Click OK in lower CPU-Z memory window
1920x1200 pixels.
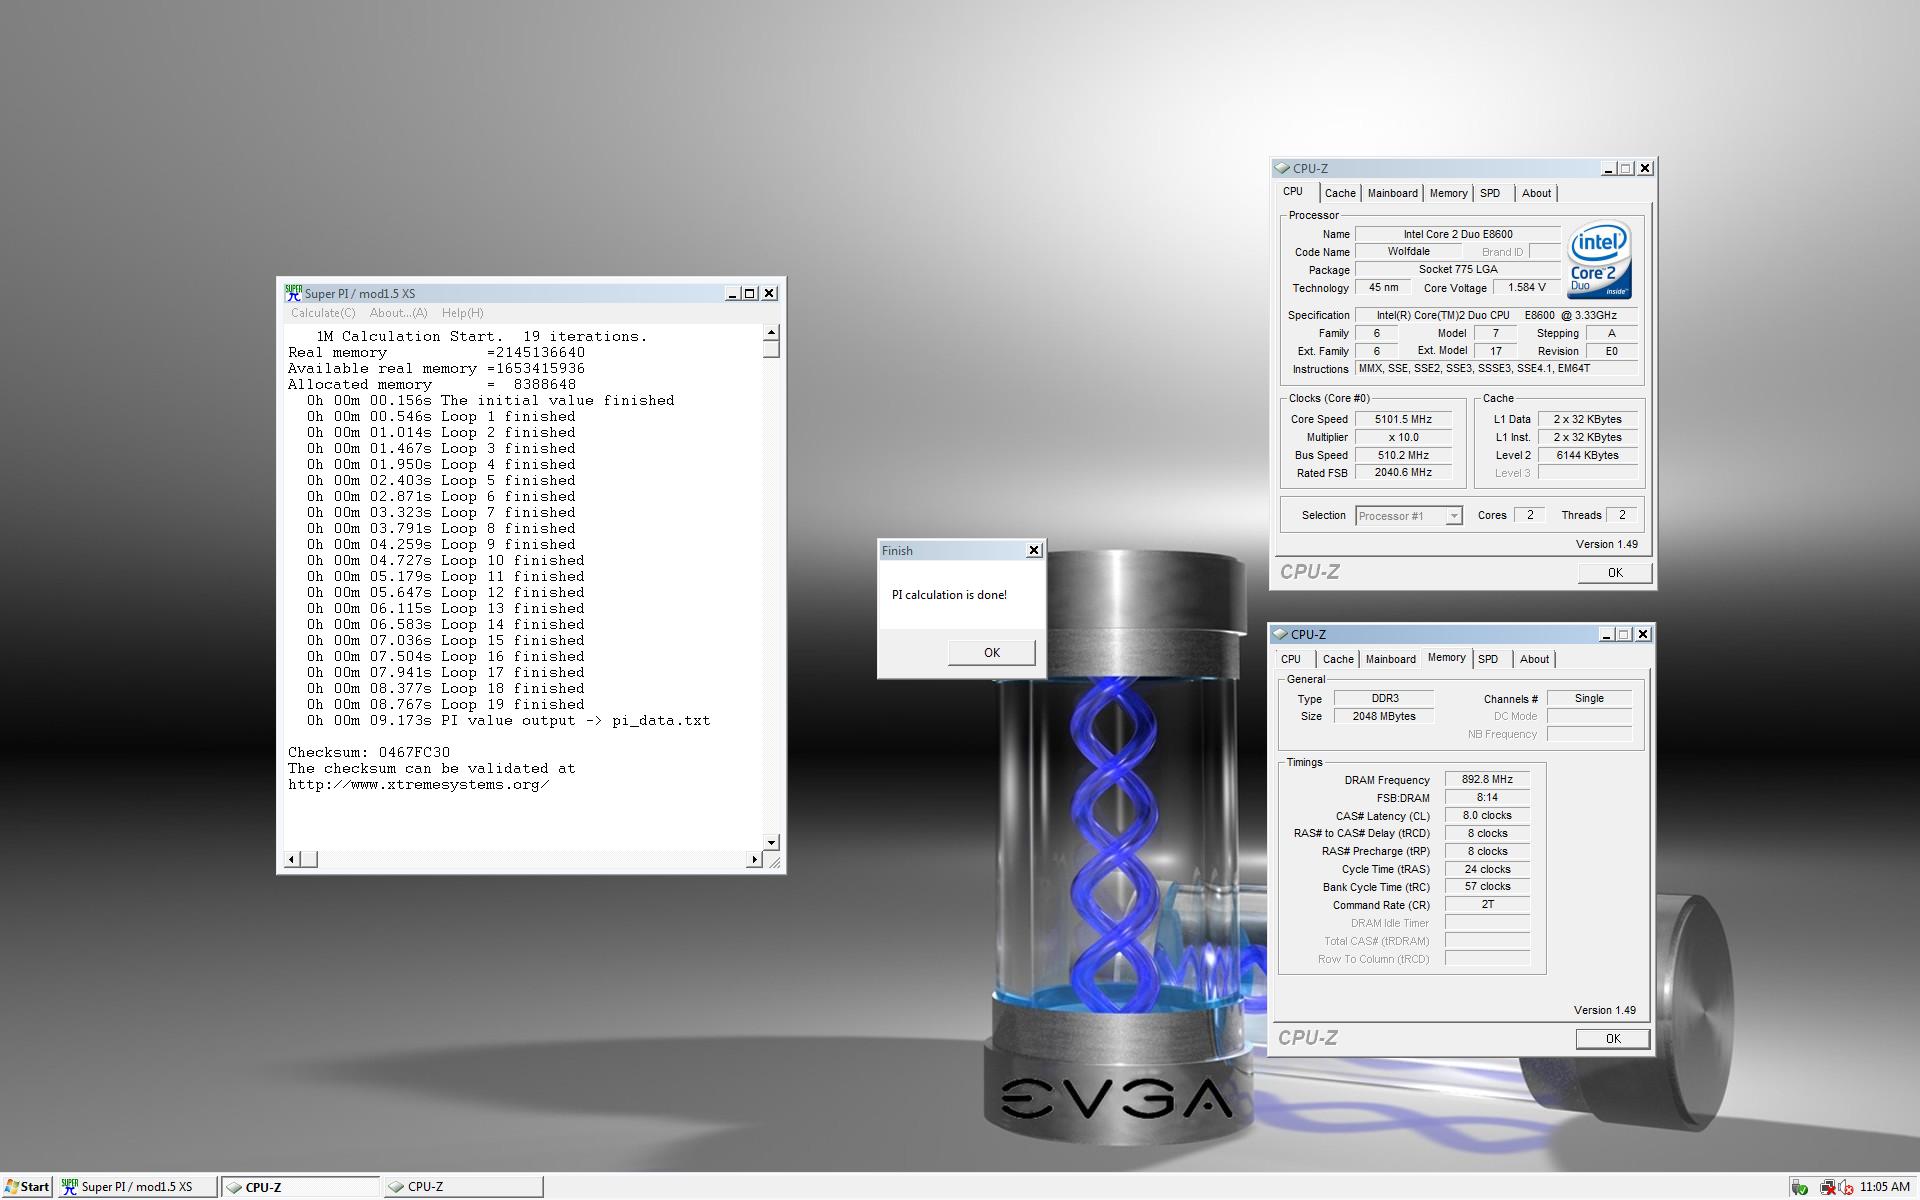pyautogui.click(x=1613, y=1038)
